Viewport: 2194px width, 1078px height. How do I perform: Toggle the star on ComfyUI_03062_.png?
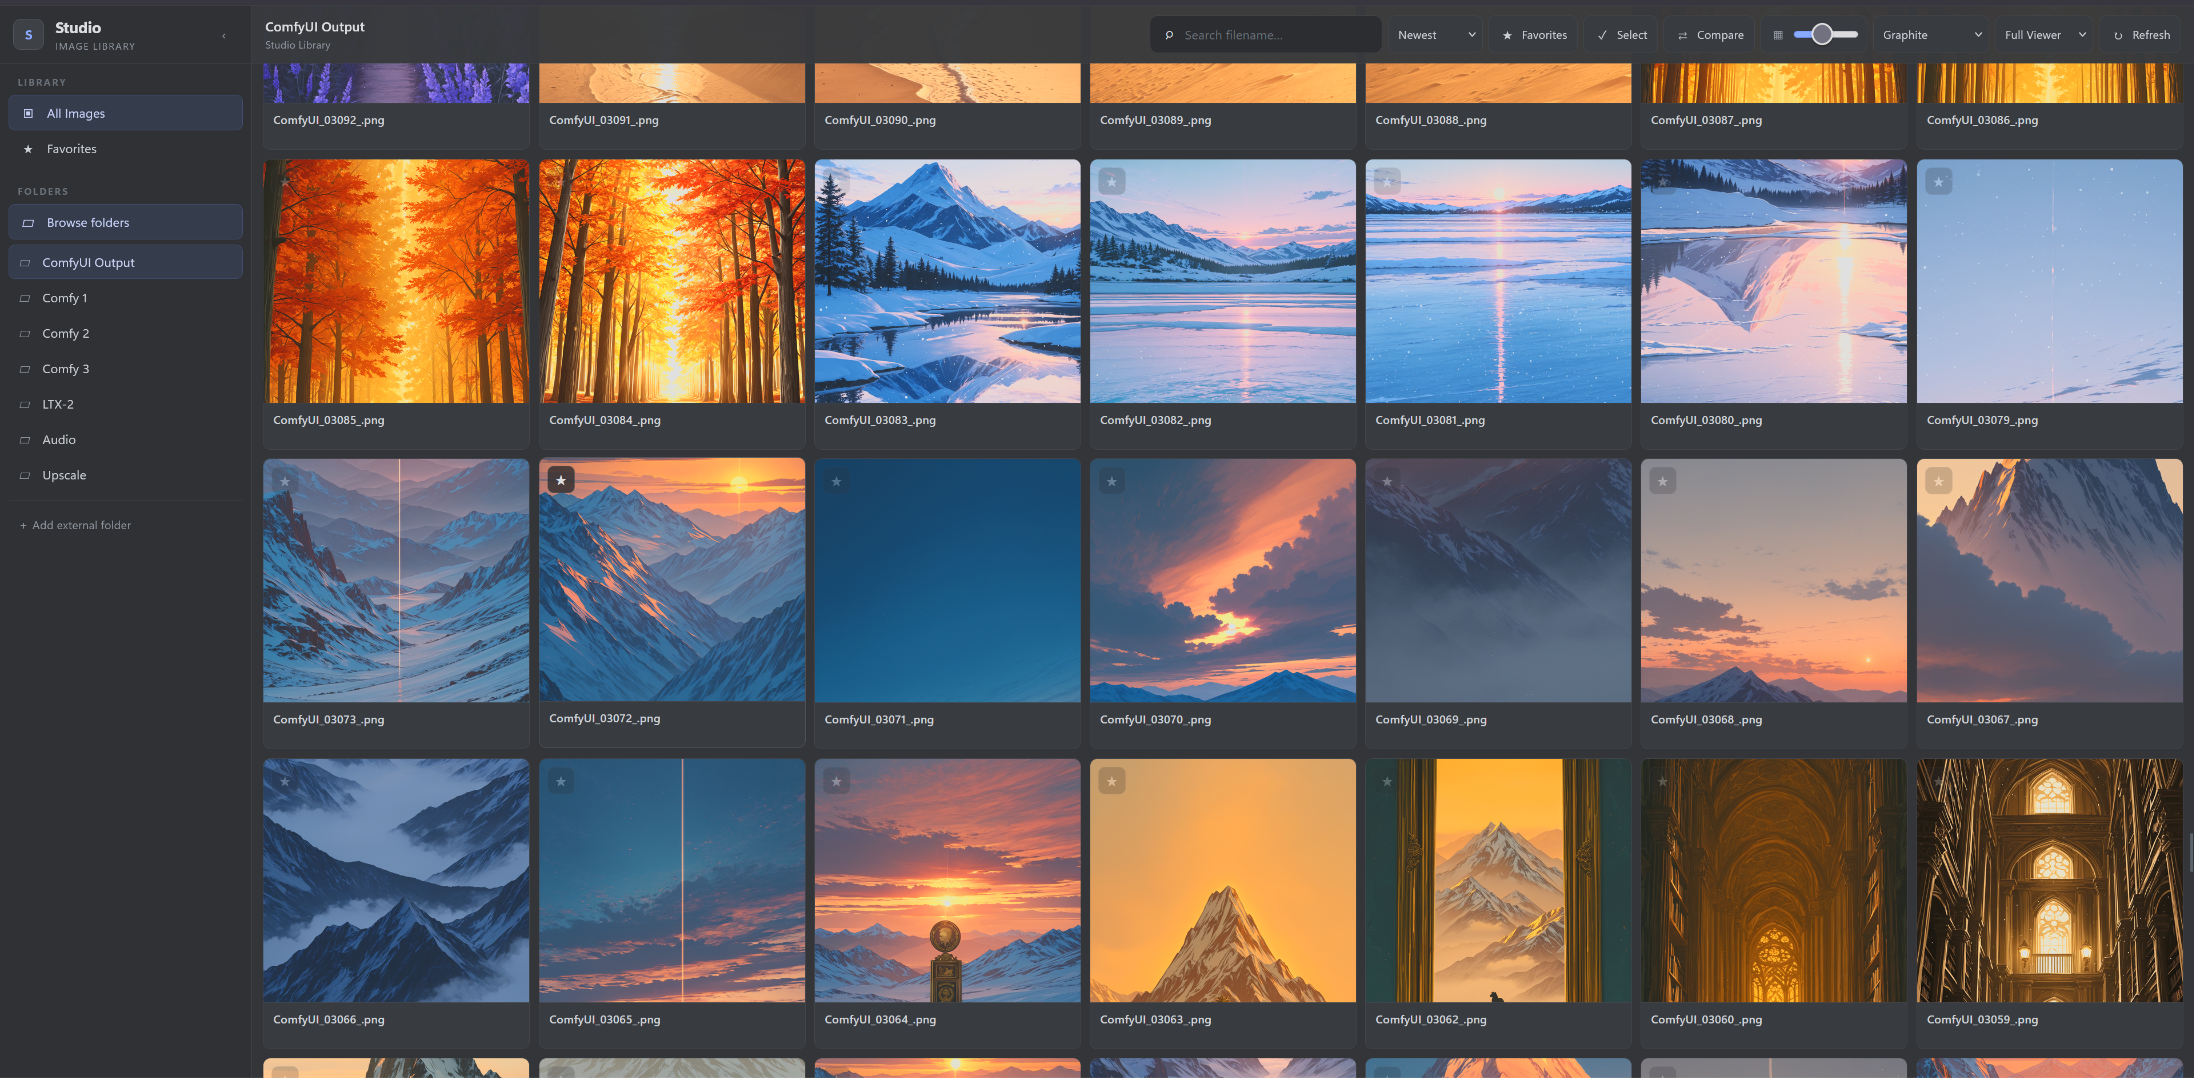point(1387,782)
